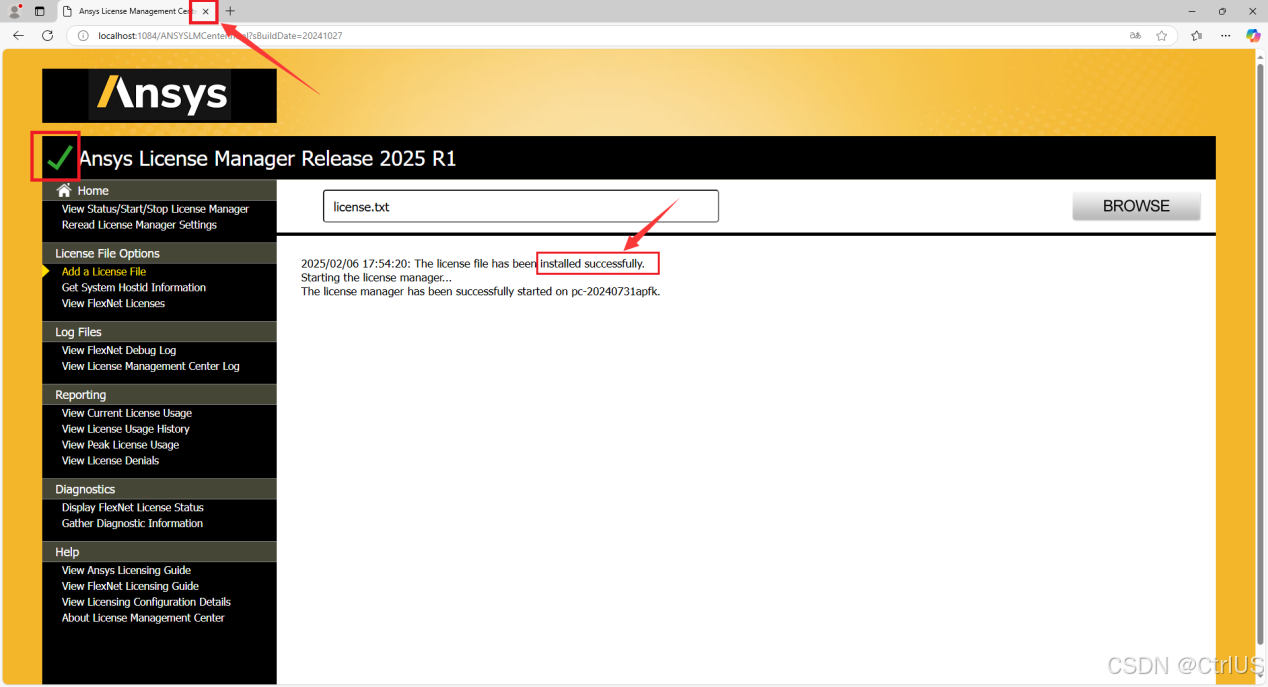Open the browser profile icon
1268x687 pixels.
pos(15,11)
